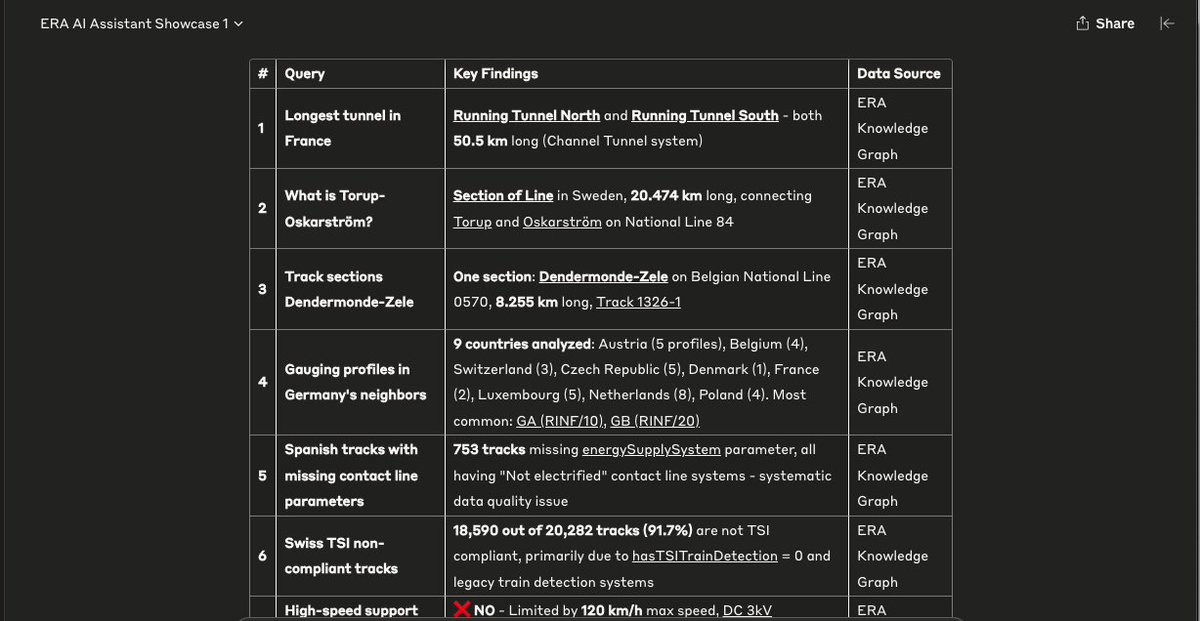The width and height of the screenshot is (1200, 621).
Task: Click the '753 tracks' bold text
Action: [x=487, y=449]
